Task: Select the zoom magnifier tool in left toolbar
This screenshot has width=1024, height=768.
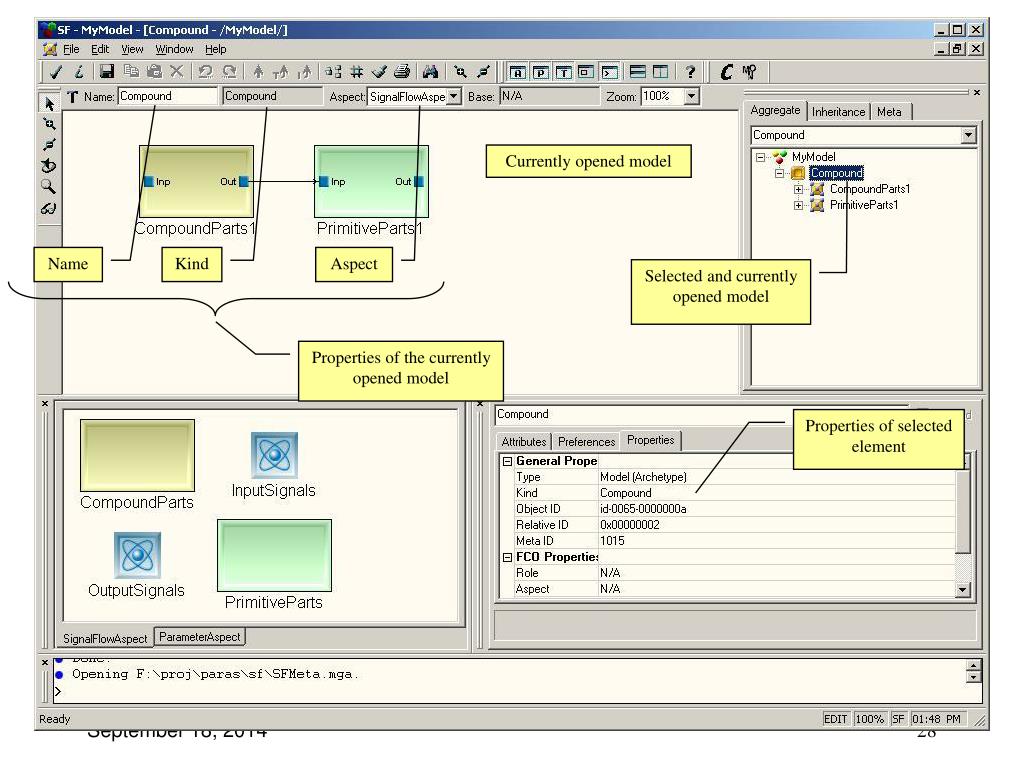Action: tap(48, 187)
